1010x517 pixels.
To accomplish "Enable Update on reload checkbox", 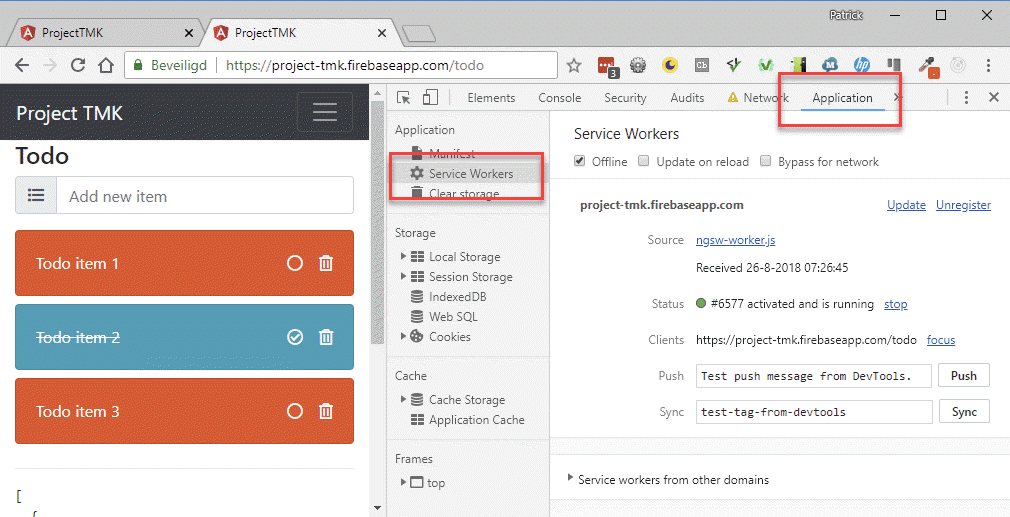I will [x=645, y=161].
